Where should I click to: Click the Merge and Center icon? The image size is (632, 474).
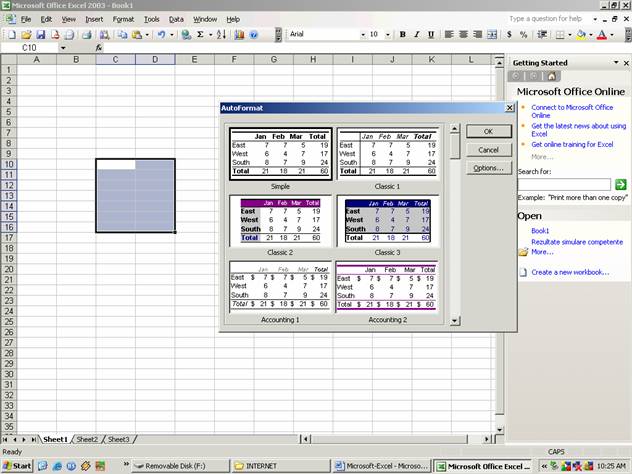point(492,35)
